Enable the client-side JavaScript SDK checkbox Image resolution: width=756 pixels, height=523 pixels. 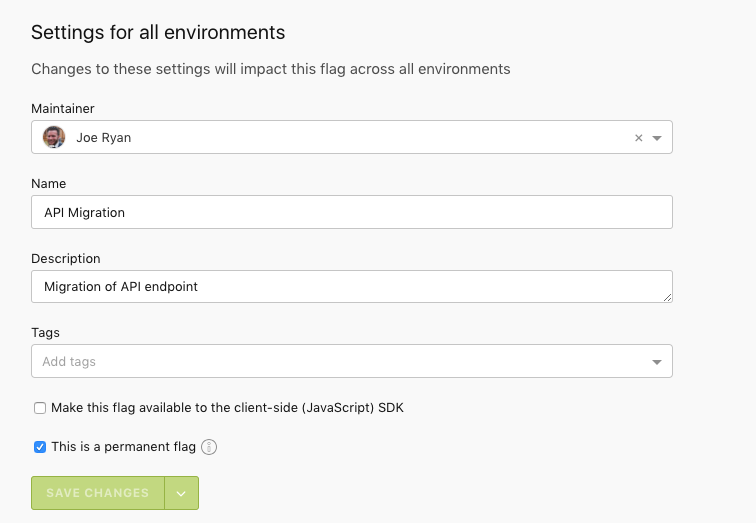pos(40,408)
